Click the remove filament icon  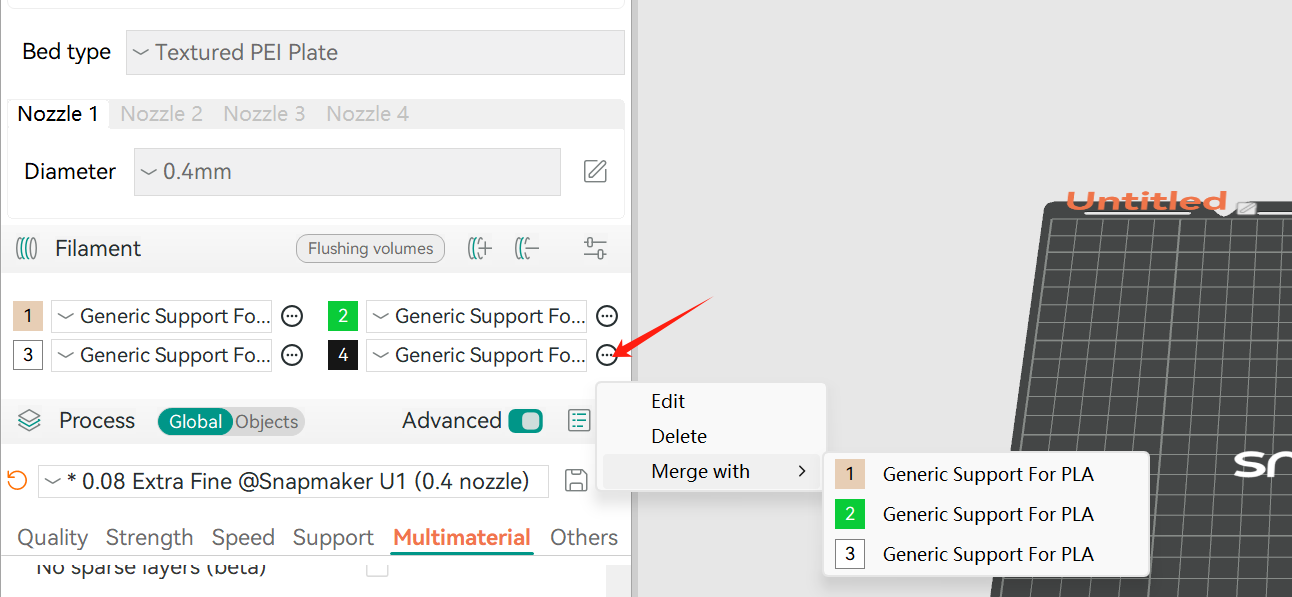[x=527, y=249]
